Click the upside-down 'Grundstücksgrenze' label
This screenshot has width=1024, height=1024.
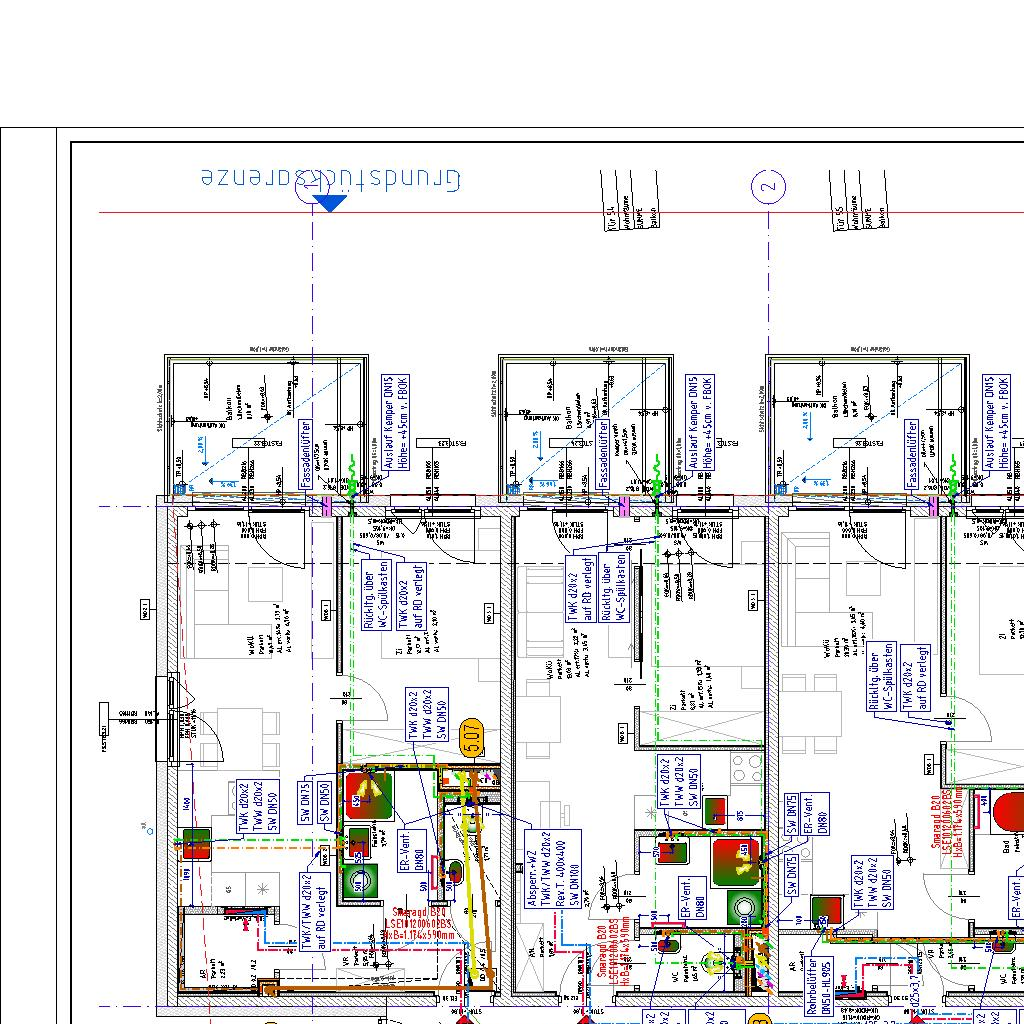[x=330, y=179]
